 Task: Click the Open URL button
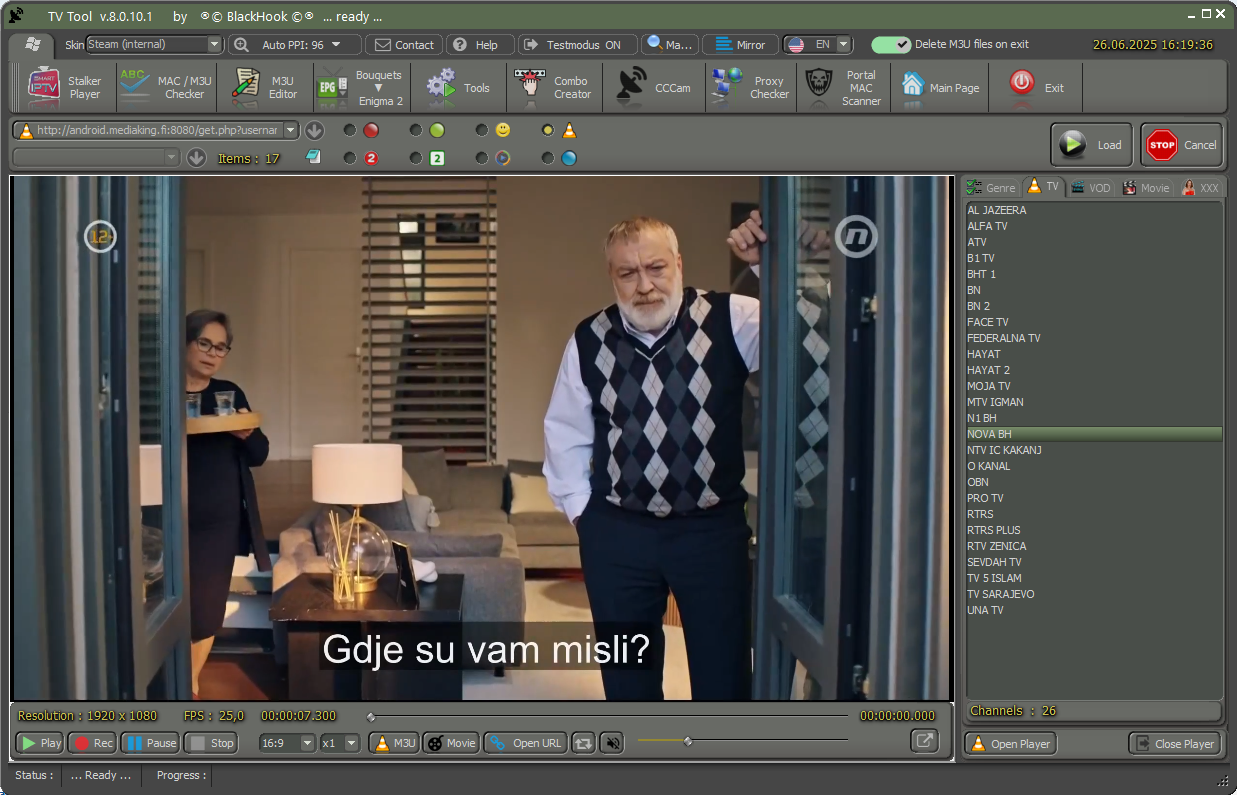coord(526,743)
